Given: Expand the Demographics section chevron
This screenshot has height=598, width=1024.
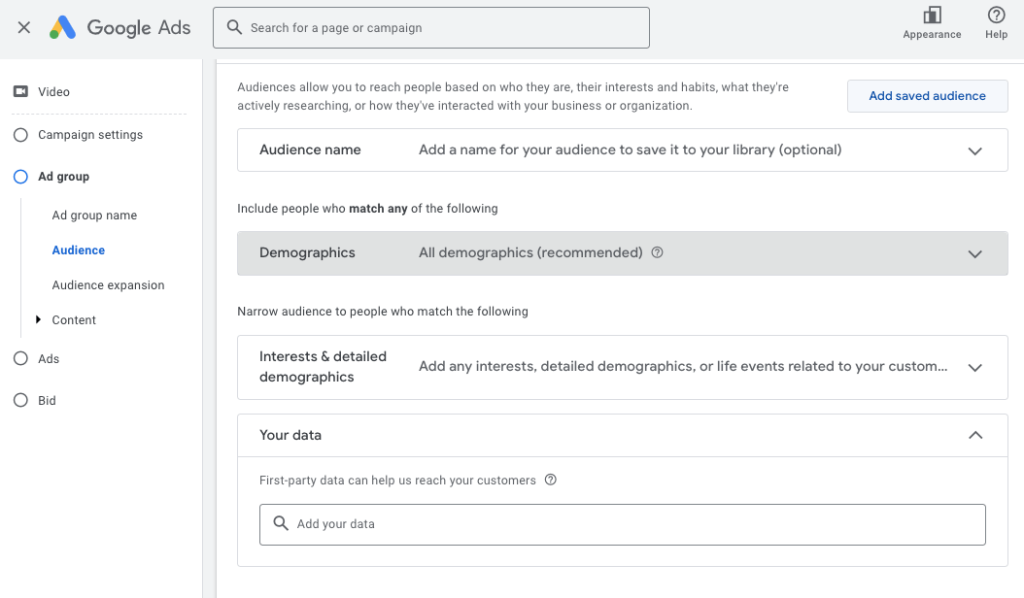Looking at the screenshot, I should 975,254.
